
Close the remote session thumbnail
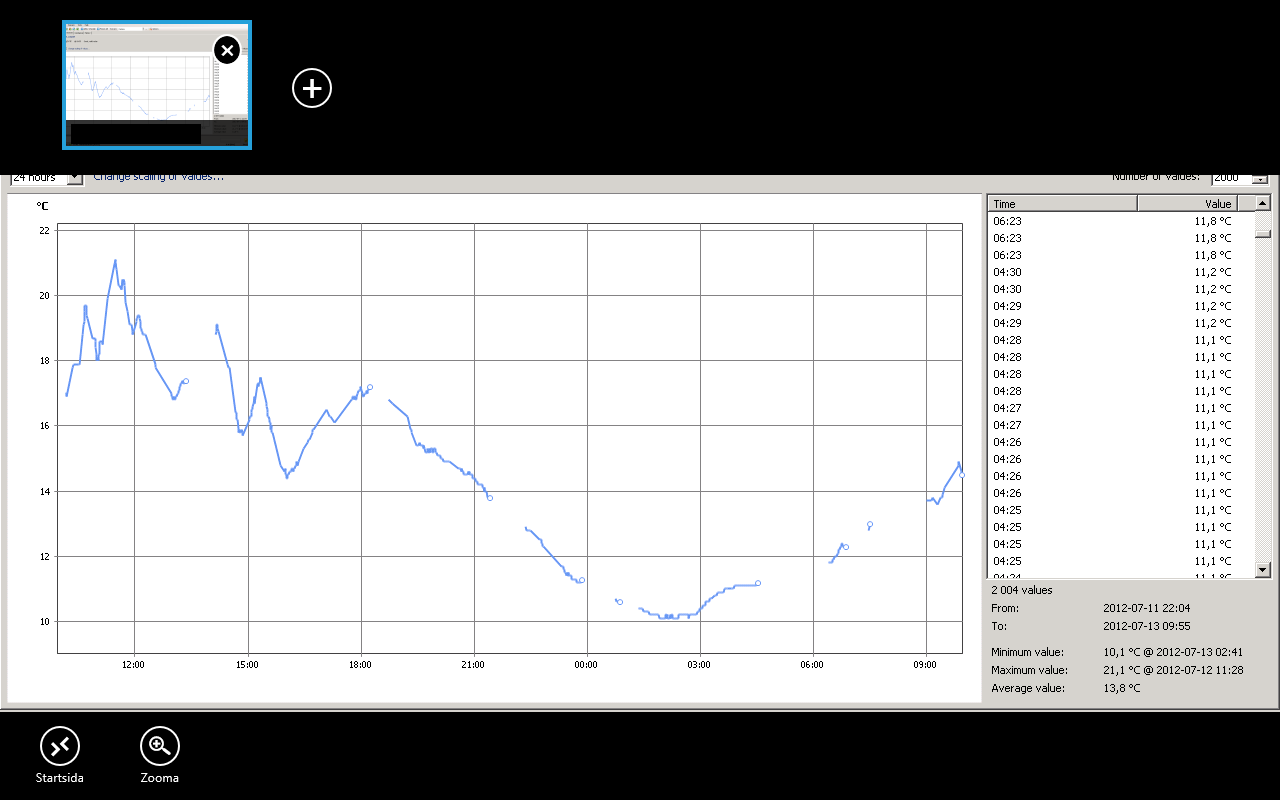227,50
